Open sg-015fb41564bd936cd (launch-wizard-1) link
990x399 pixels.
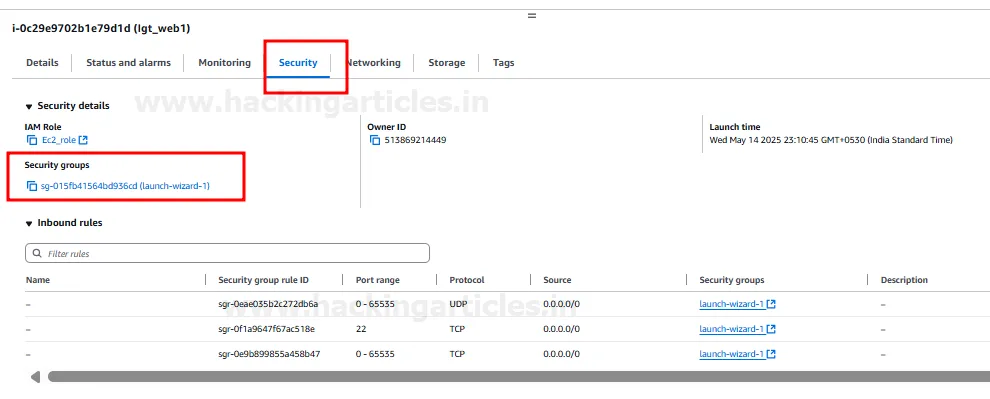[x=125, y=186]
